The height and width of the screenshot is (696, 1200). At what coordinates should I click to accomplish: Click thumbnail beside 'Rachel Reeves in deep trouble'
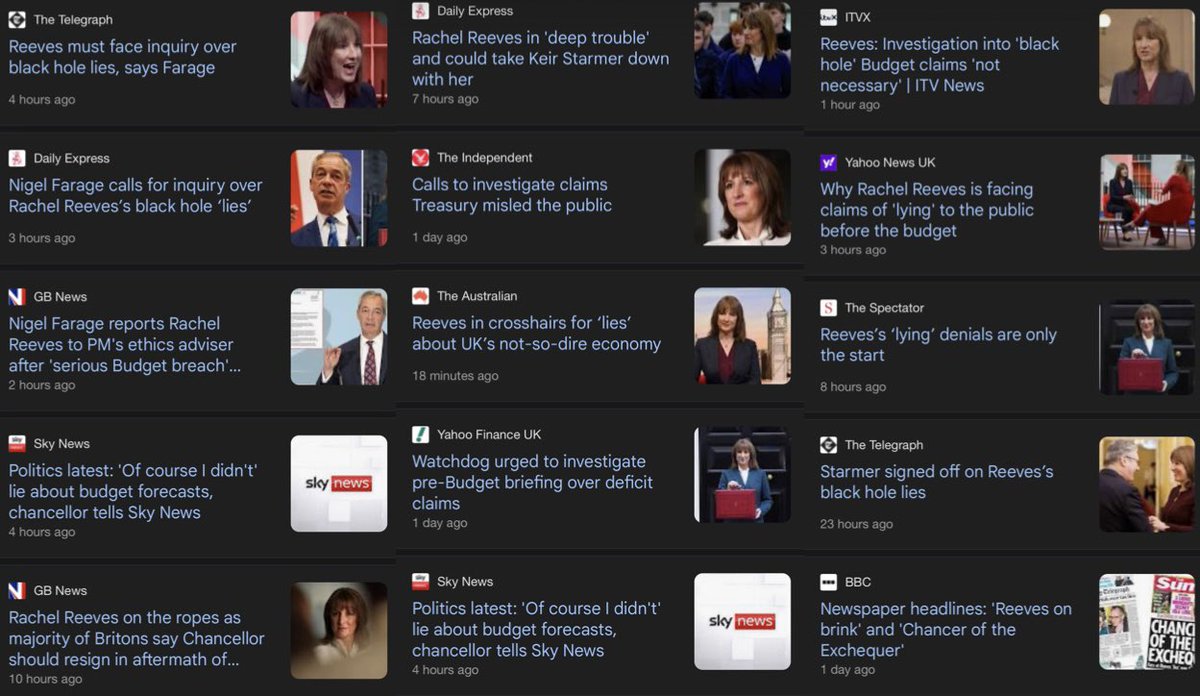(x=743, y=50)
